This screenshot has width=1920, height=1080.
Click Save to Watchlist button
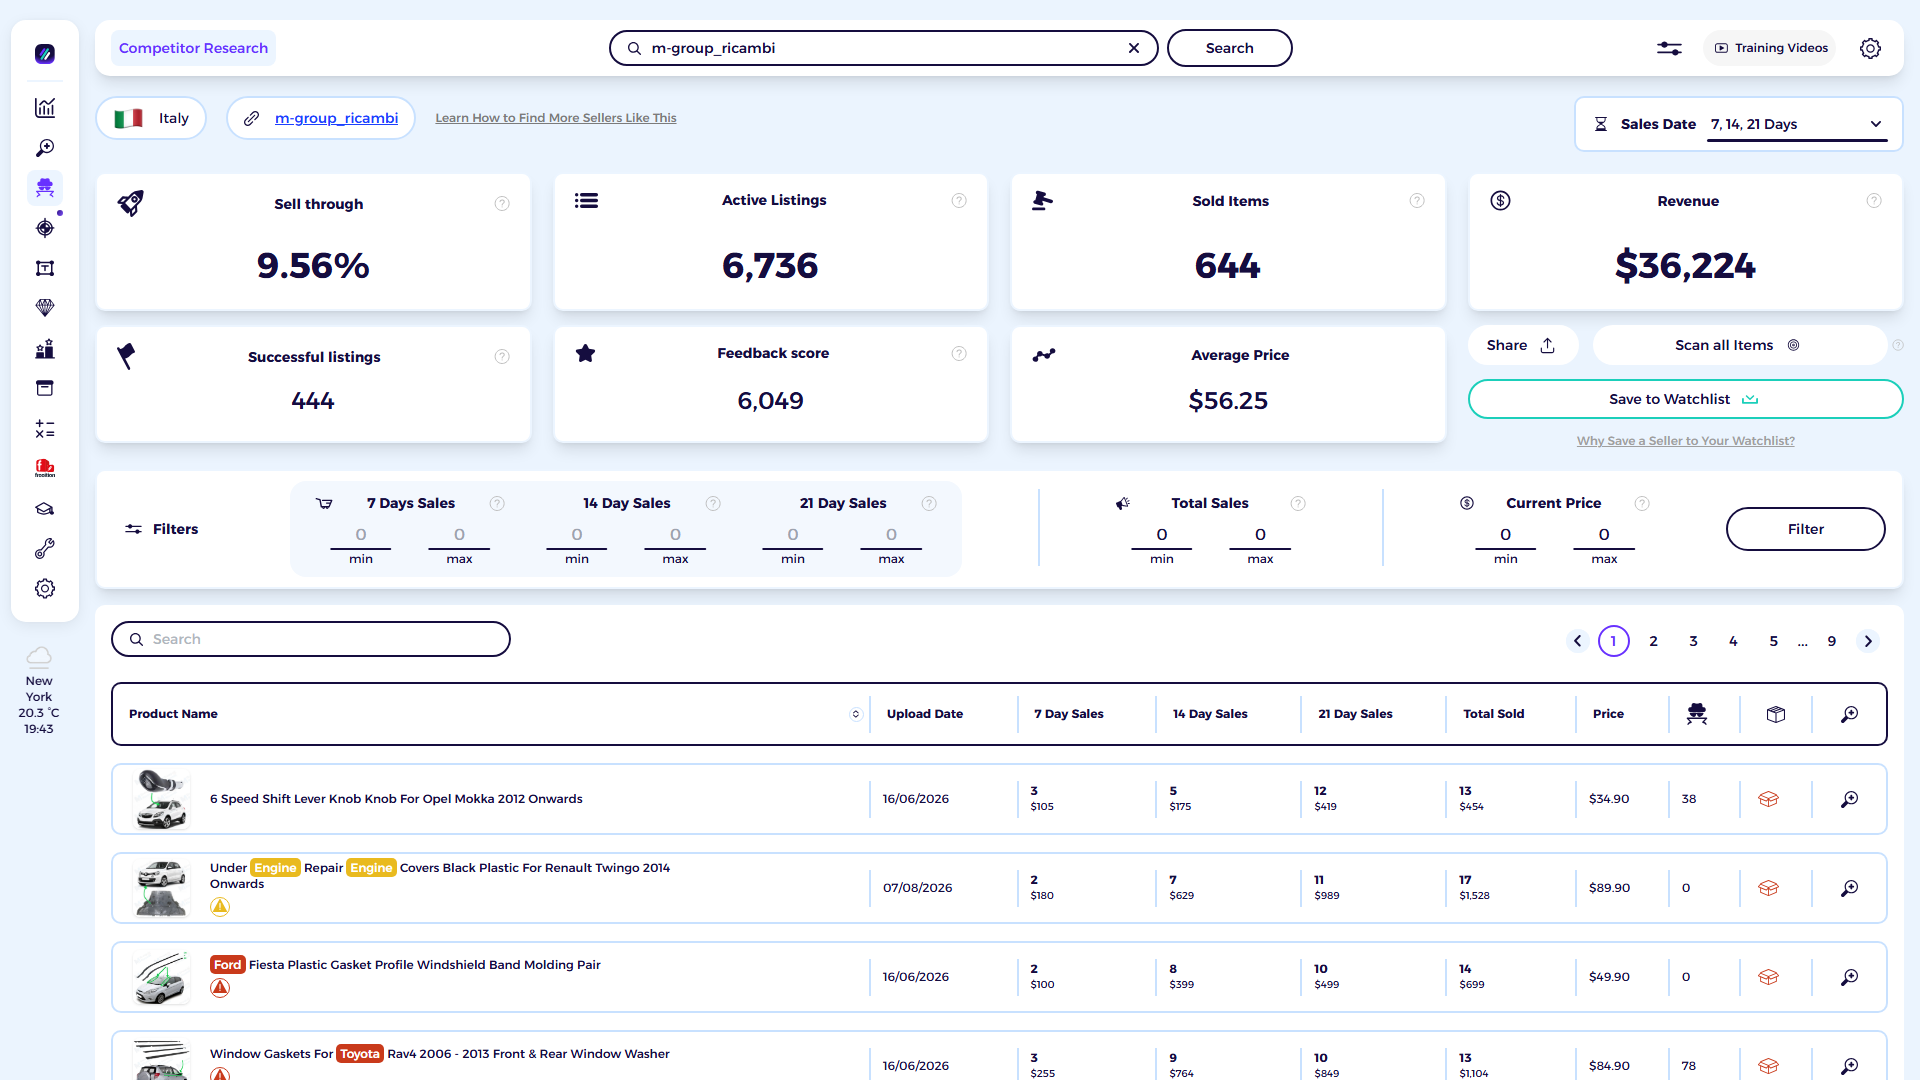pyautogui.click(x=1685, y=399)
